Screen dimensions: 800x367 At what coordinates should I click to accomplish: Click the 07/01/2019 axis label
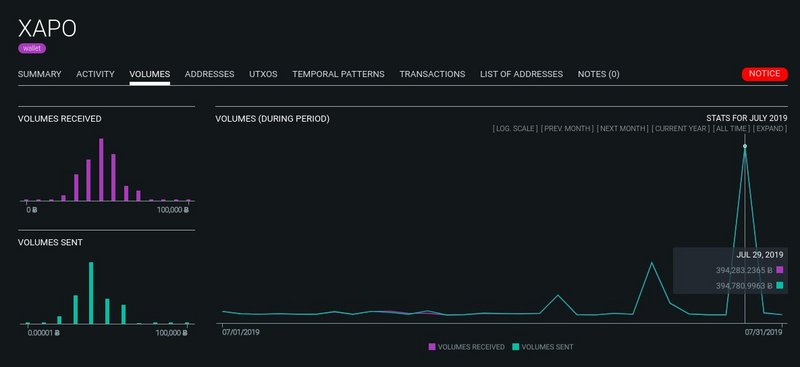(241, 332)
